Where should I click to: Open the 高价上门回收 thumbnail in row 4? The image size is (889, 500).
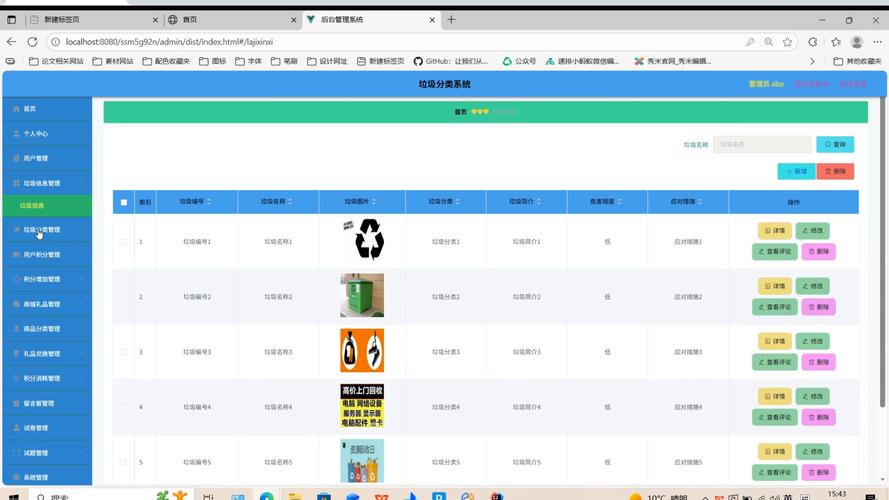click(362, 406)
